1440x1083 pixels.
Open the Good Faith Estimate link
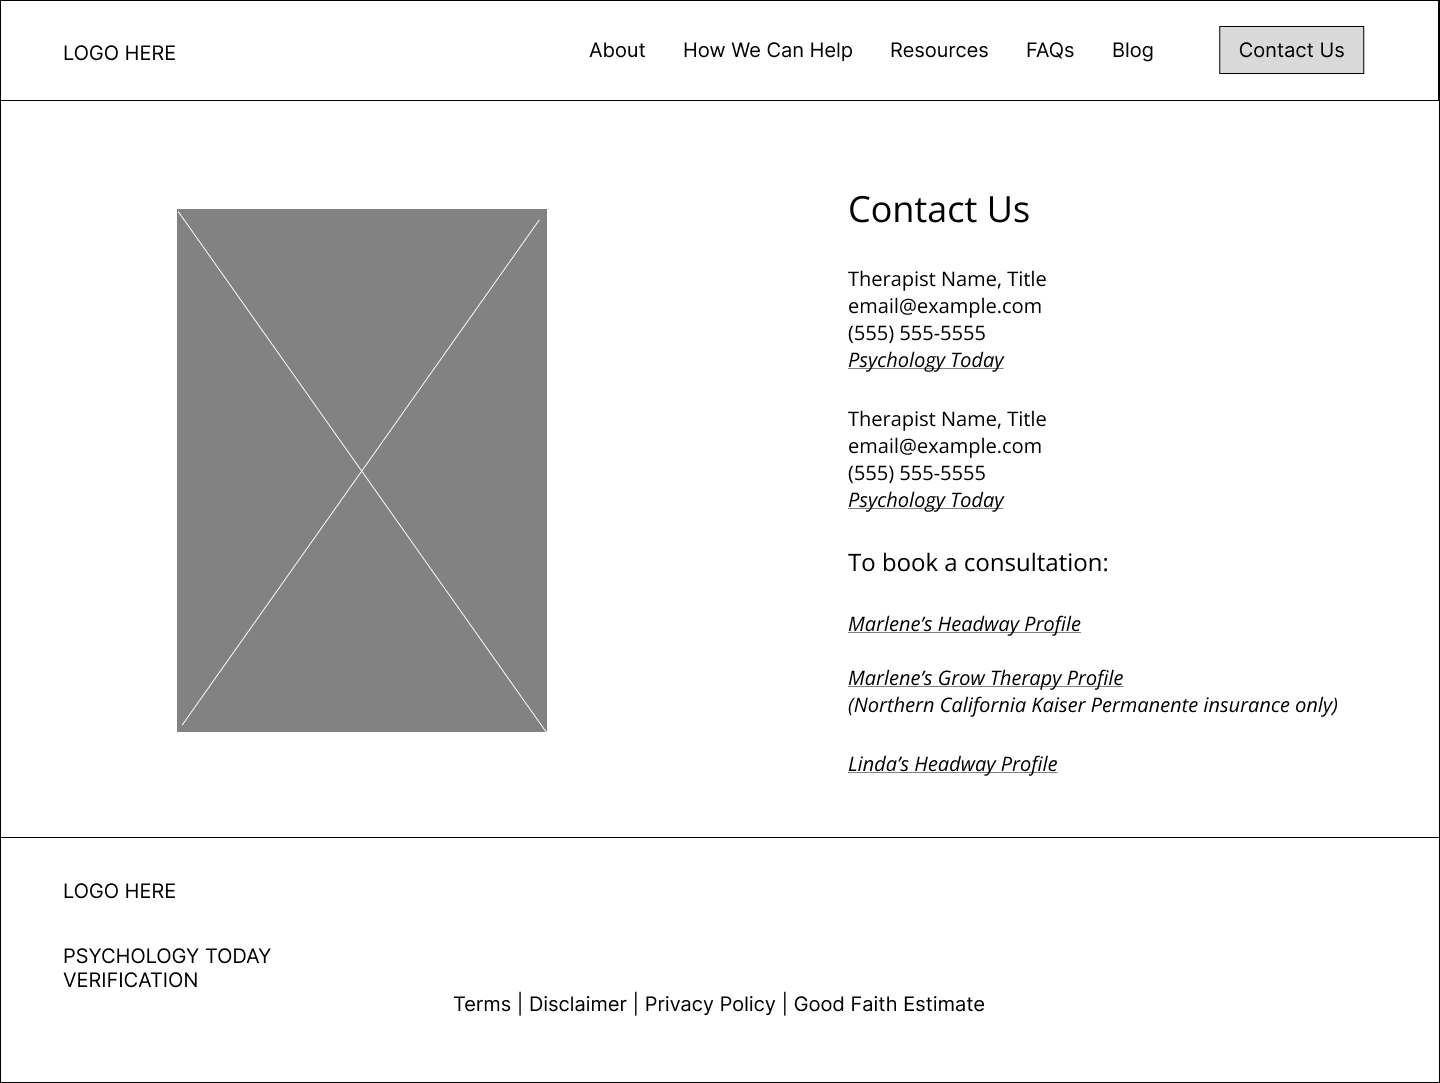pyautogui.click(x=889, y=1004)
